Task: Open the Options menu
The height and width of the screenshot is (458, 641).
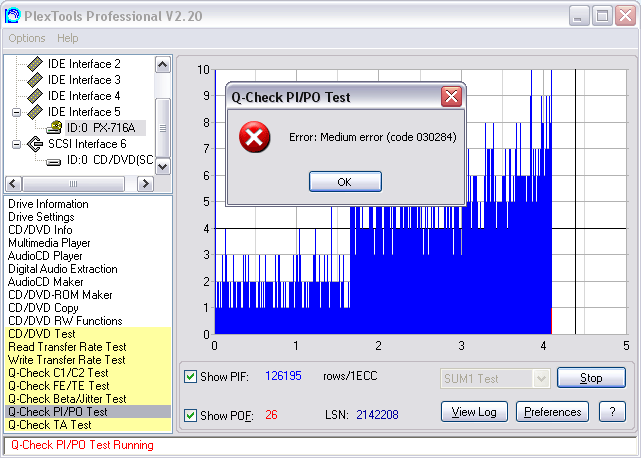Action: pyautogui.click(x=27, y=38)
